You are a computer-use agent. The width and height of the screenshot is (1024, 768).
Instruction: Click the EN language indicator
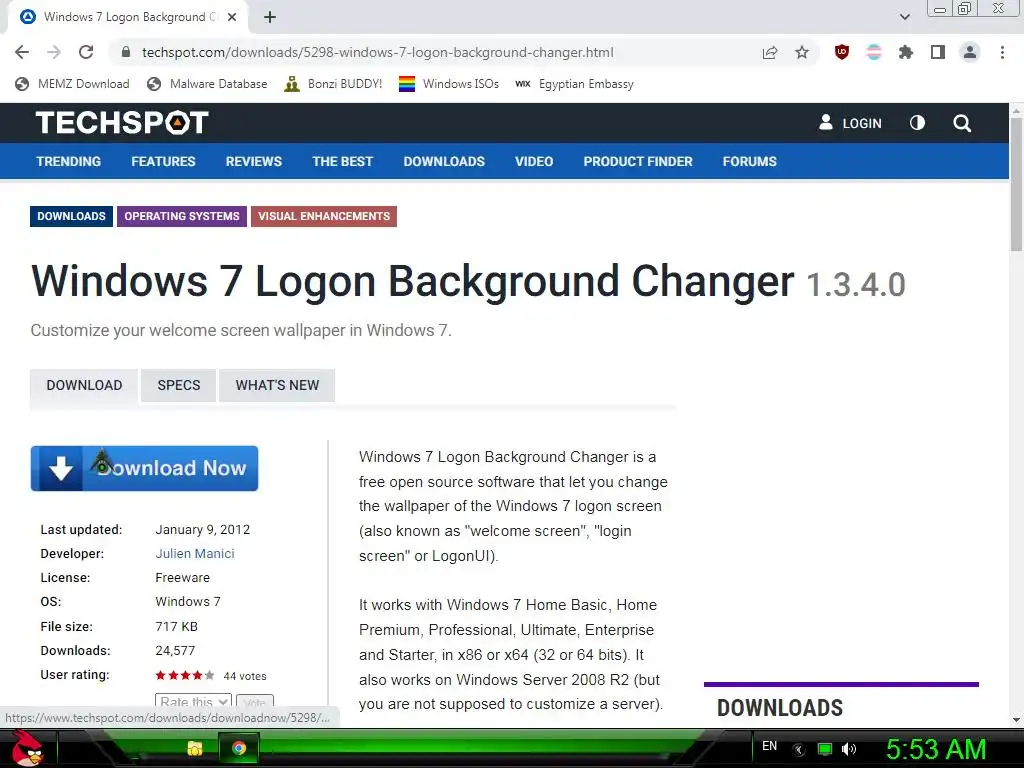coord(769,746)
